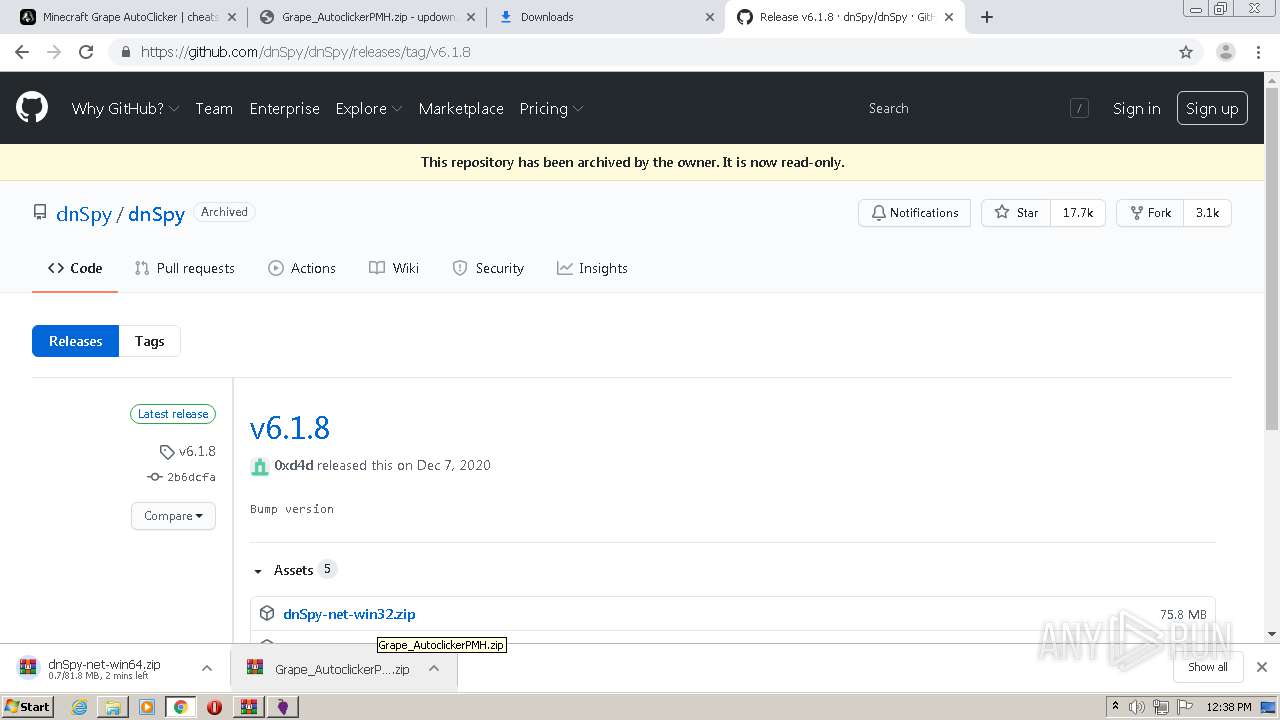
Task: Click Sign in
Action: tap(1137, 108)
